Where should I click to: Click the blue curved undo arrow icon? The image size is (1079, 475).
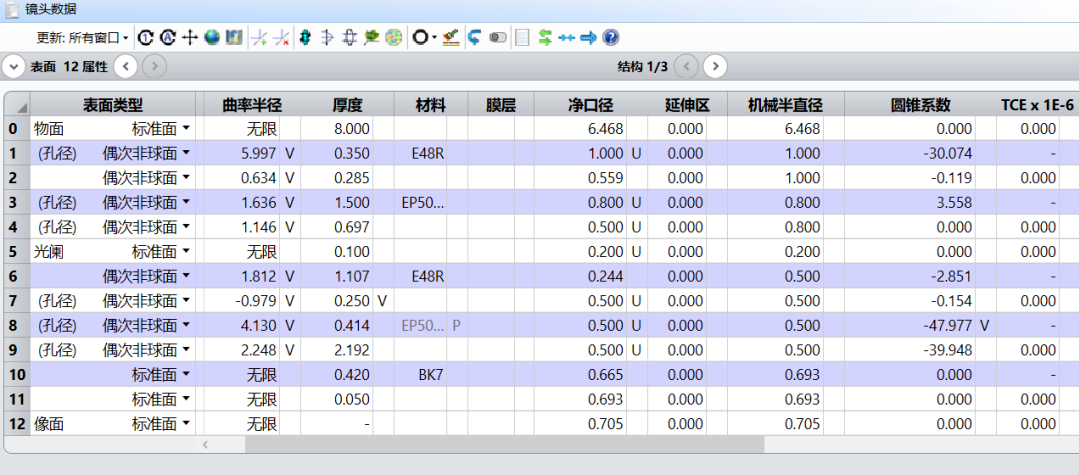pos(474,37)
